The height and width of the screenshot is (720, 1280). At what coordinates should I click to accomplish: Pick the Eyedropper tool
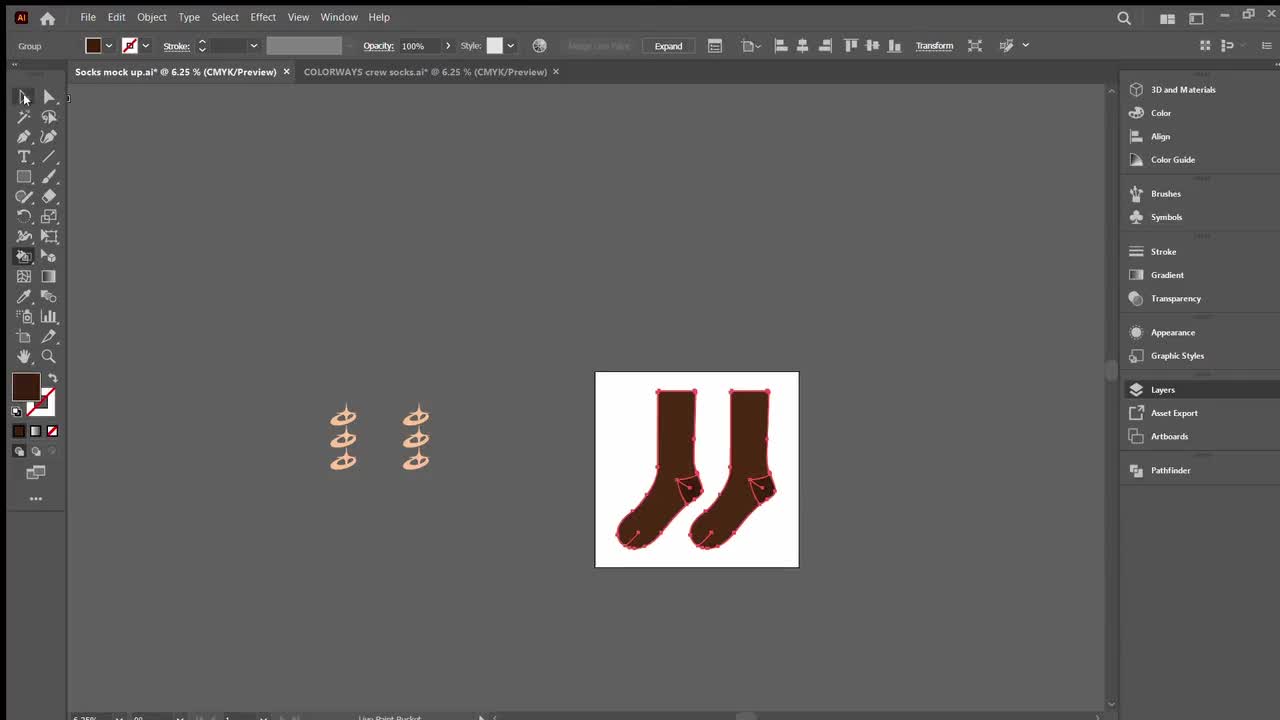[x=24, y=297]
